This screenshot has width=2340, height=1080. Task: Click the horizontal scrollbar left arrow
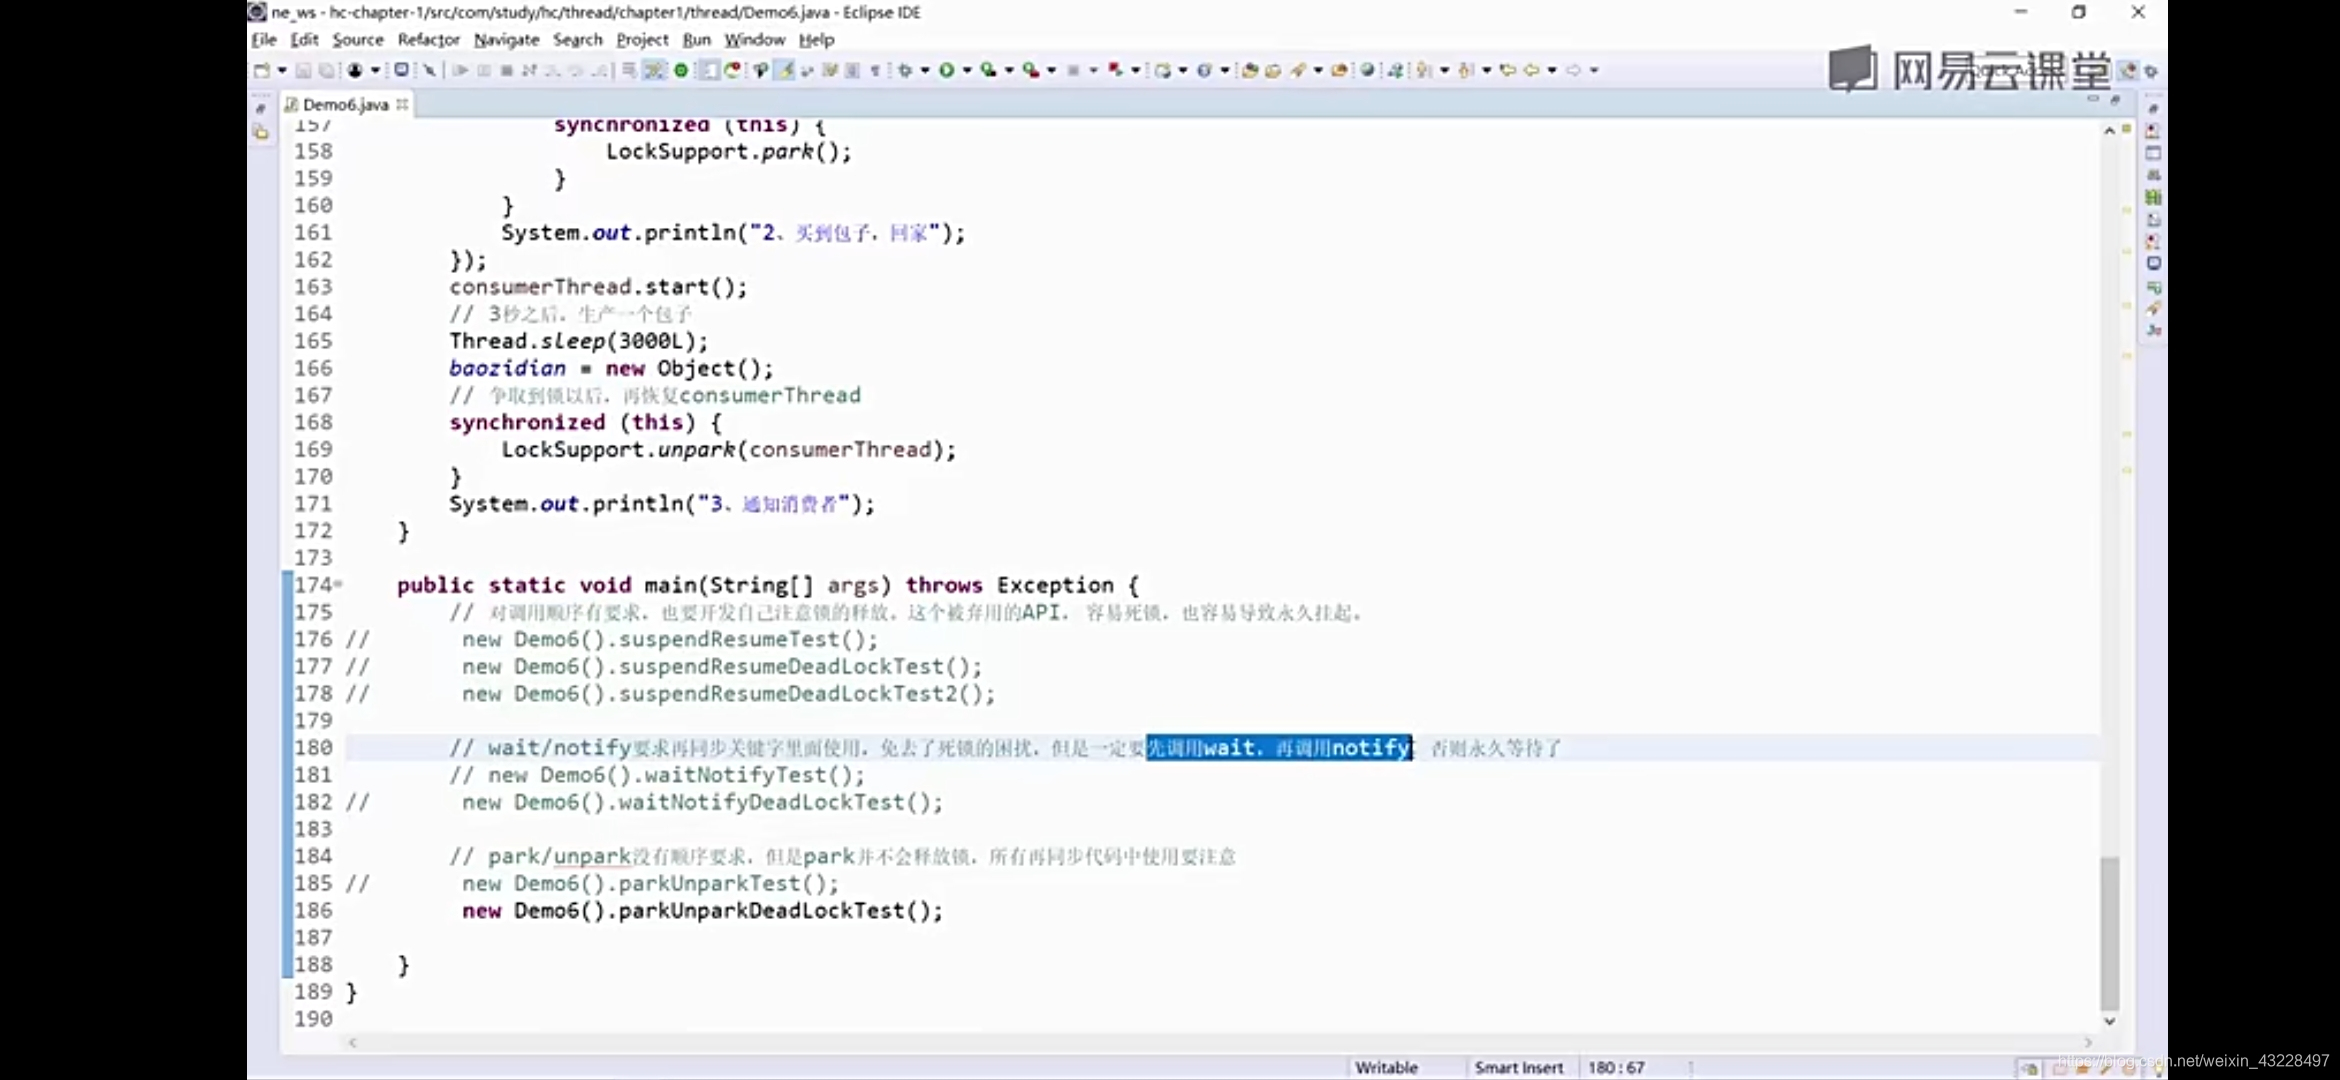click(352, 1042)
